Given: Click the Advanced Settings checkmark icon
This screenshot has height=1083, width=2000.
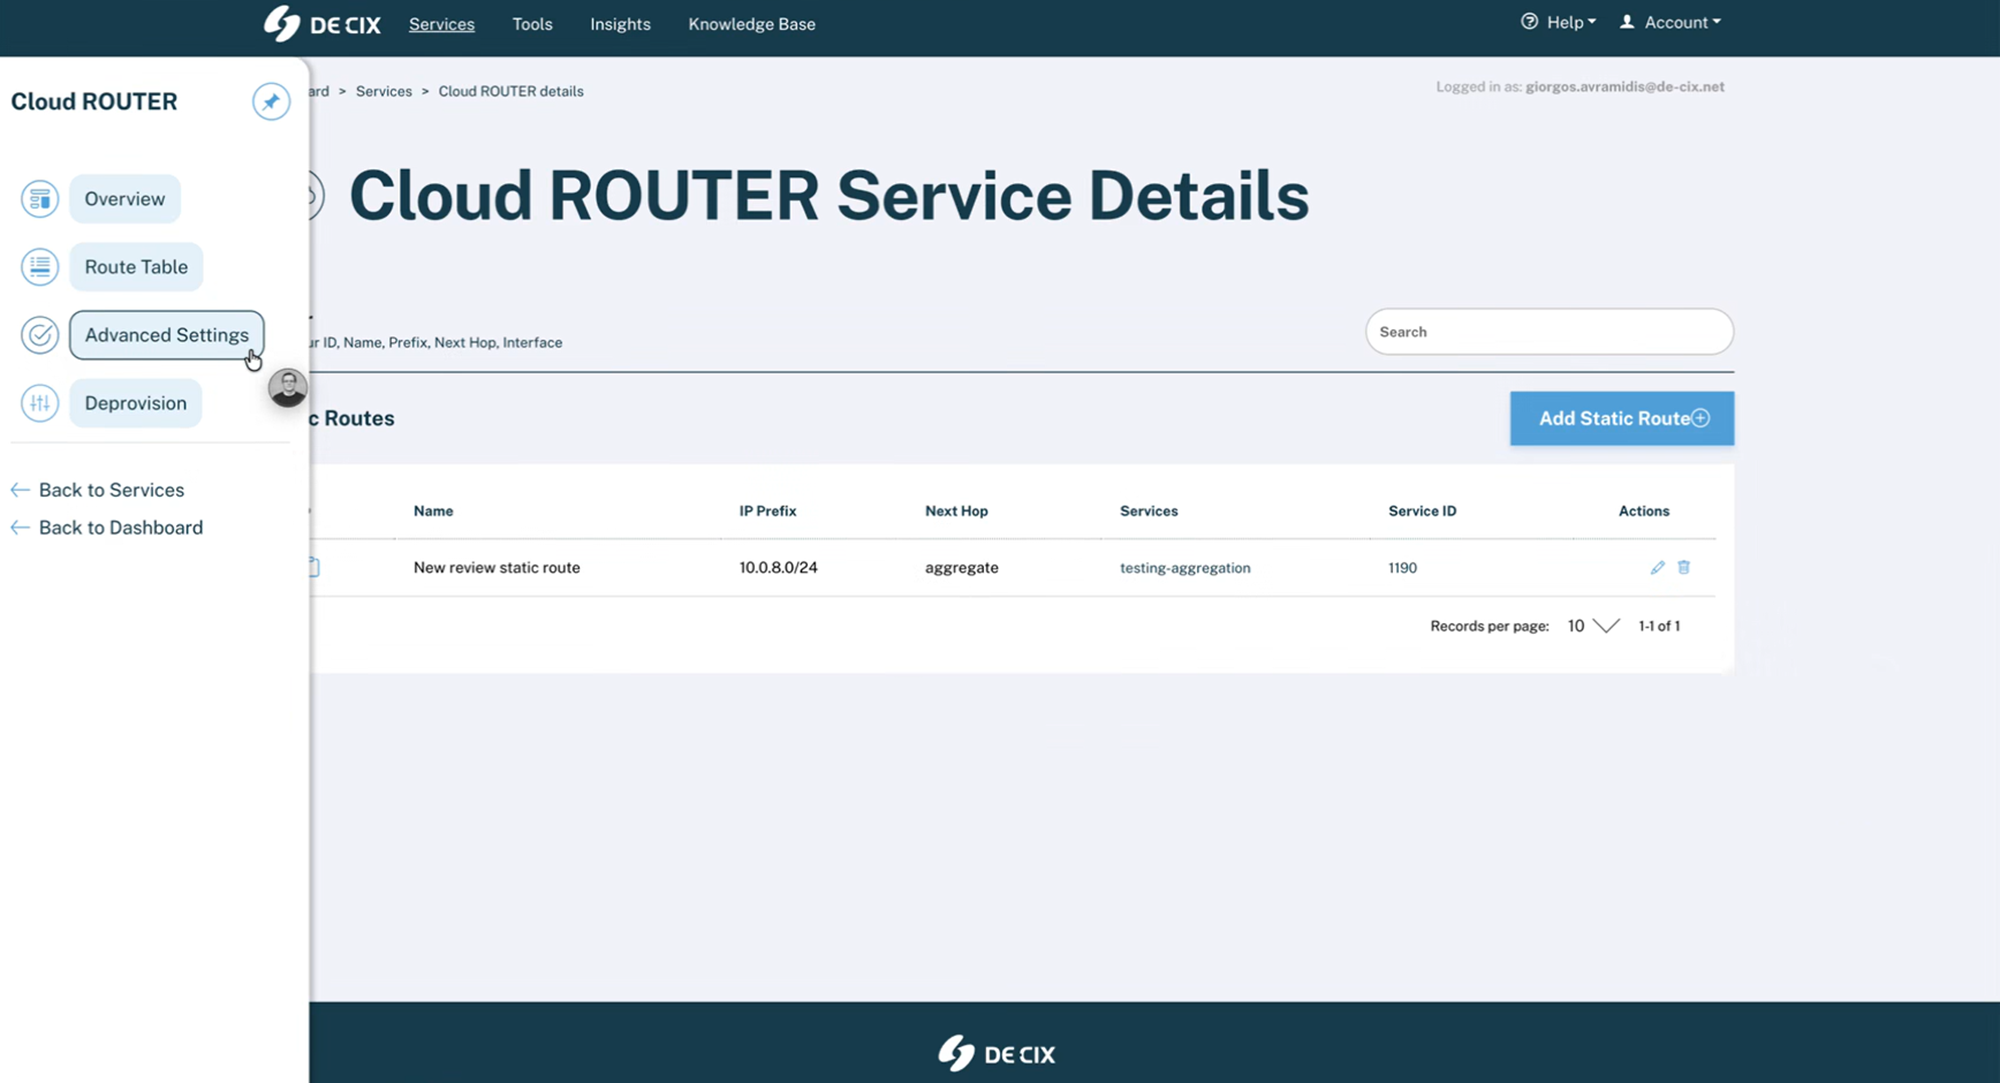Looking at the screenshot, I should [x=40, y=335].
